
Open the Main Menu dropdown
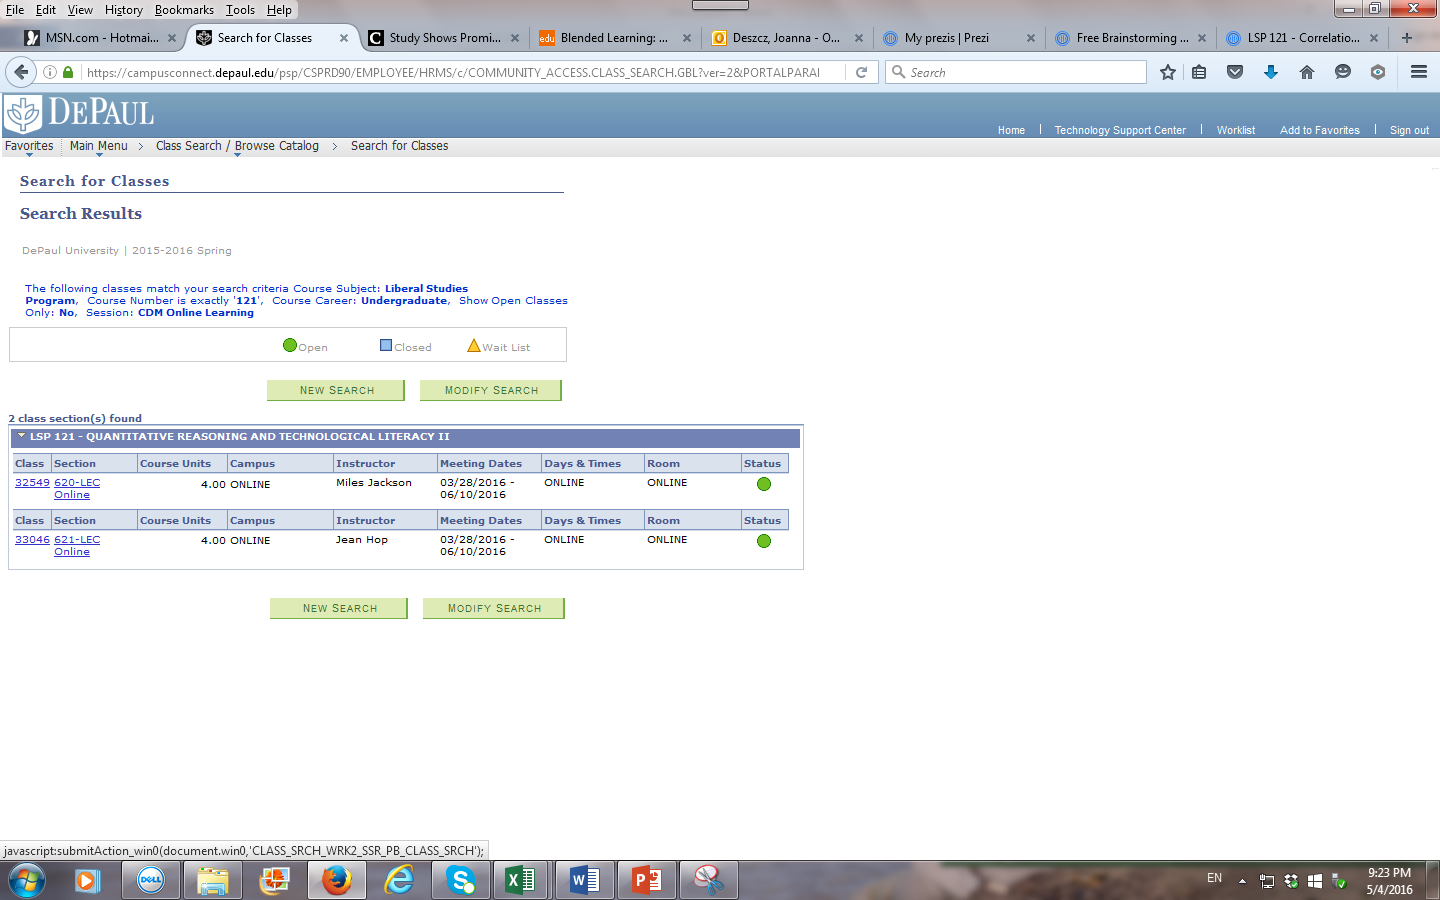click(98, 146)
